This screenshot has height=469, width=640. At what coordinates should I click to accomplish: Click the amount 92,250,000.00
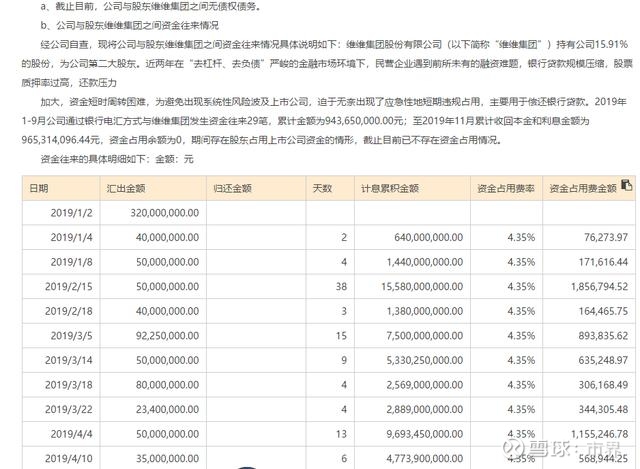point(167,336)
